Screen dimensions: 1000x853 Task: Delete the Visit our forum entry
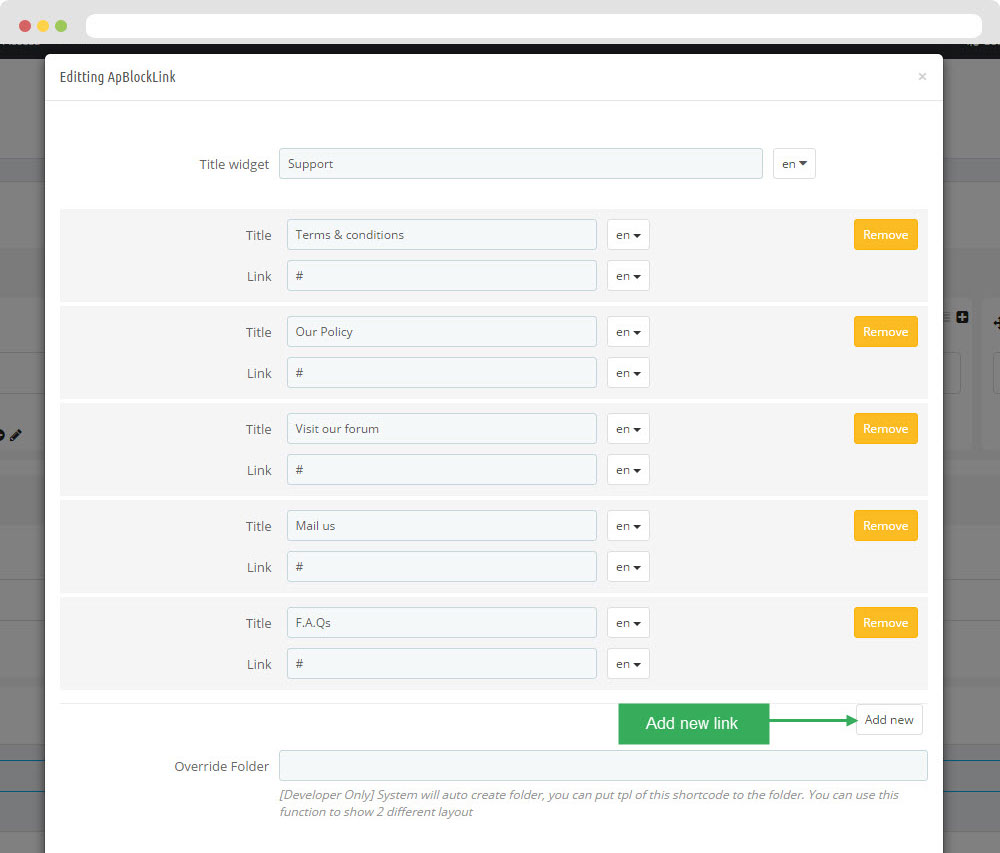click(885, 429)
